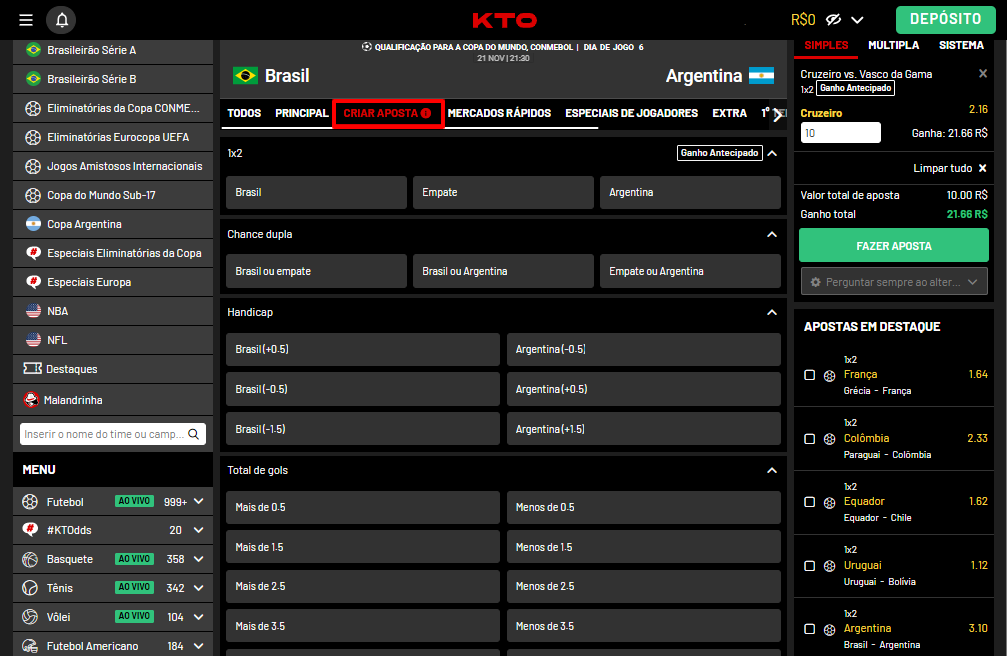The height and width of the screenshot is (656, 1007).
Task: Pick Brasil ou Argentina double chance
Action: [504, 271]
